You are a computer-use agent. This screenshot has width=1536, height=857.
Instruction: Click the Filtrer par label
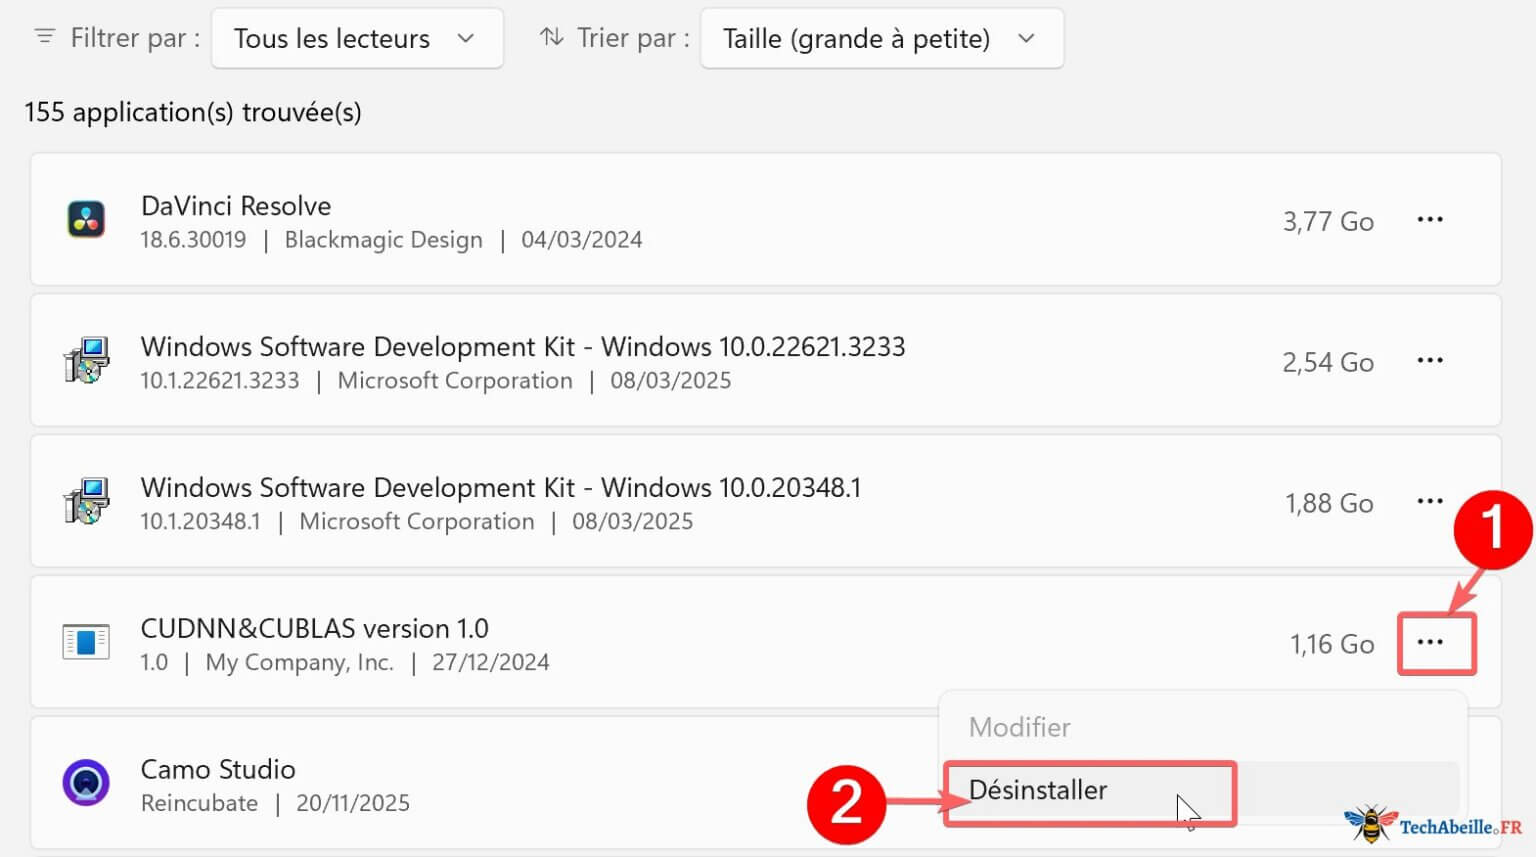click(x=135, y=38)
